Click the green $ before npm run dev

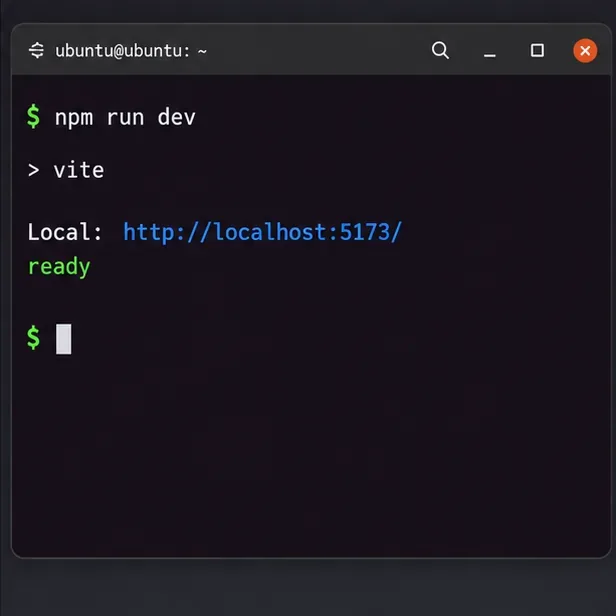pos(33,116)
